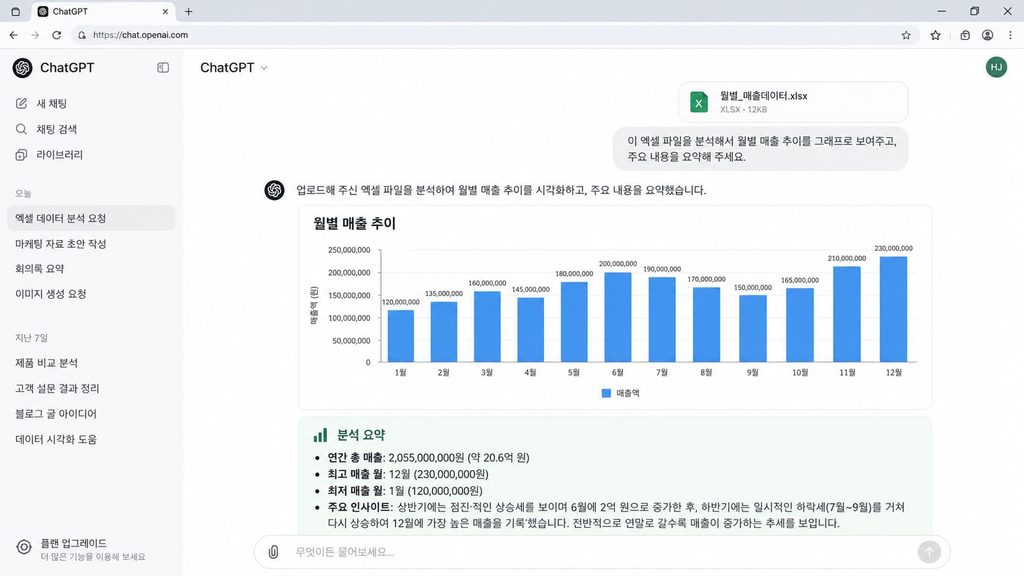This screenshot has height=576, width=1024.
Task: Click the library stack icon
Action: [x=22, y=155]
